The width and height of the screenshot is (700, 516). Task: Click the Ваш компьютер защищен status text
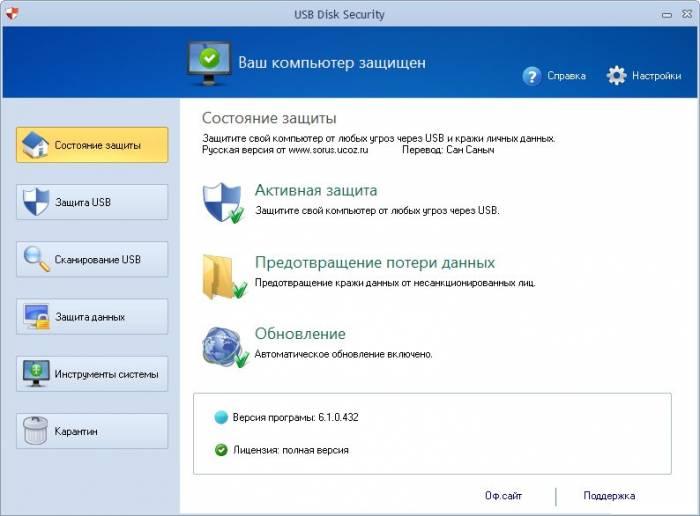tap(332, 63)
